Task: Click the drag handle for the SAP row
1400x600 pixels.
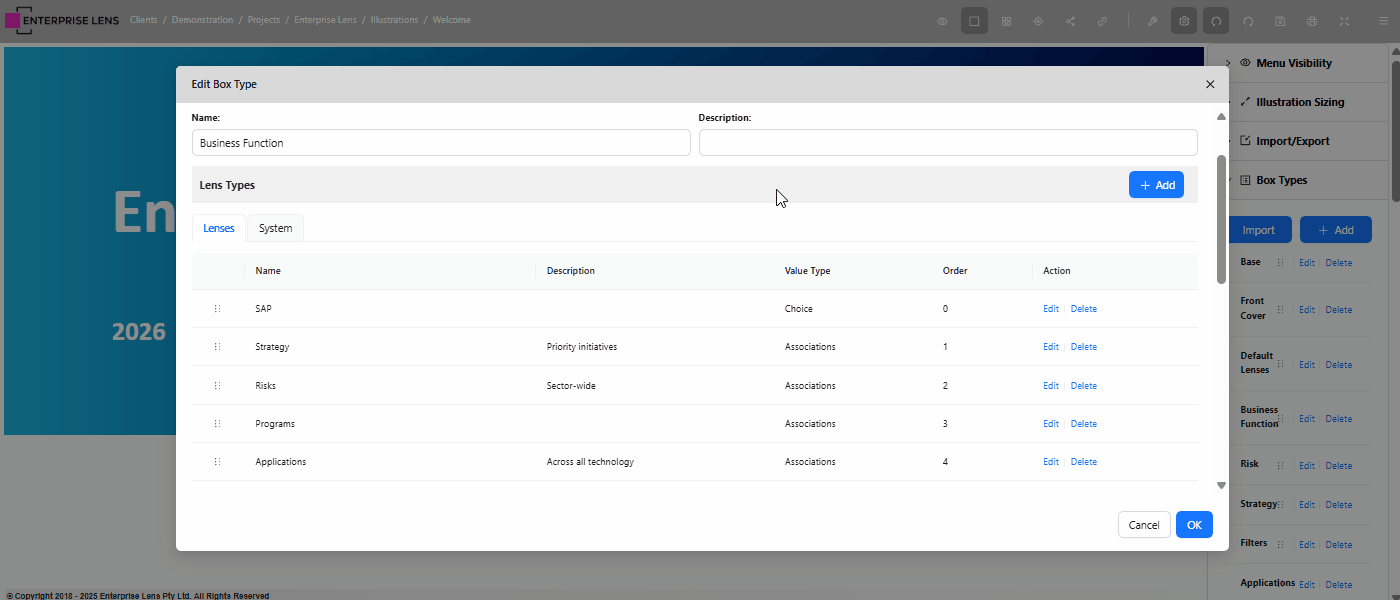Action: (217, 309)
